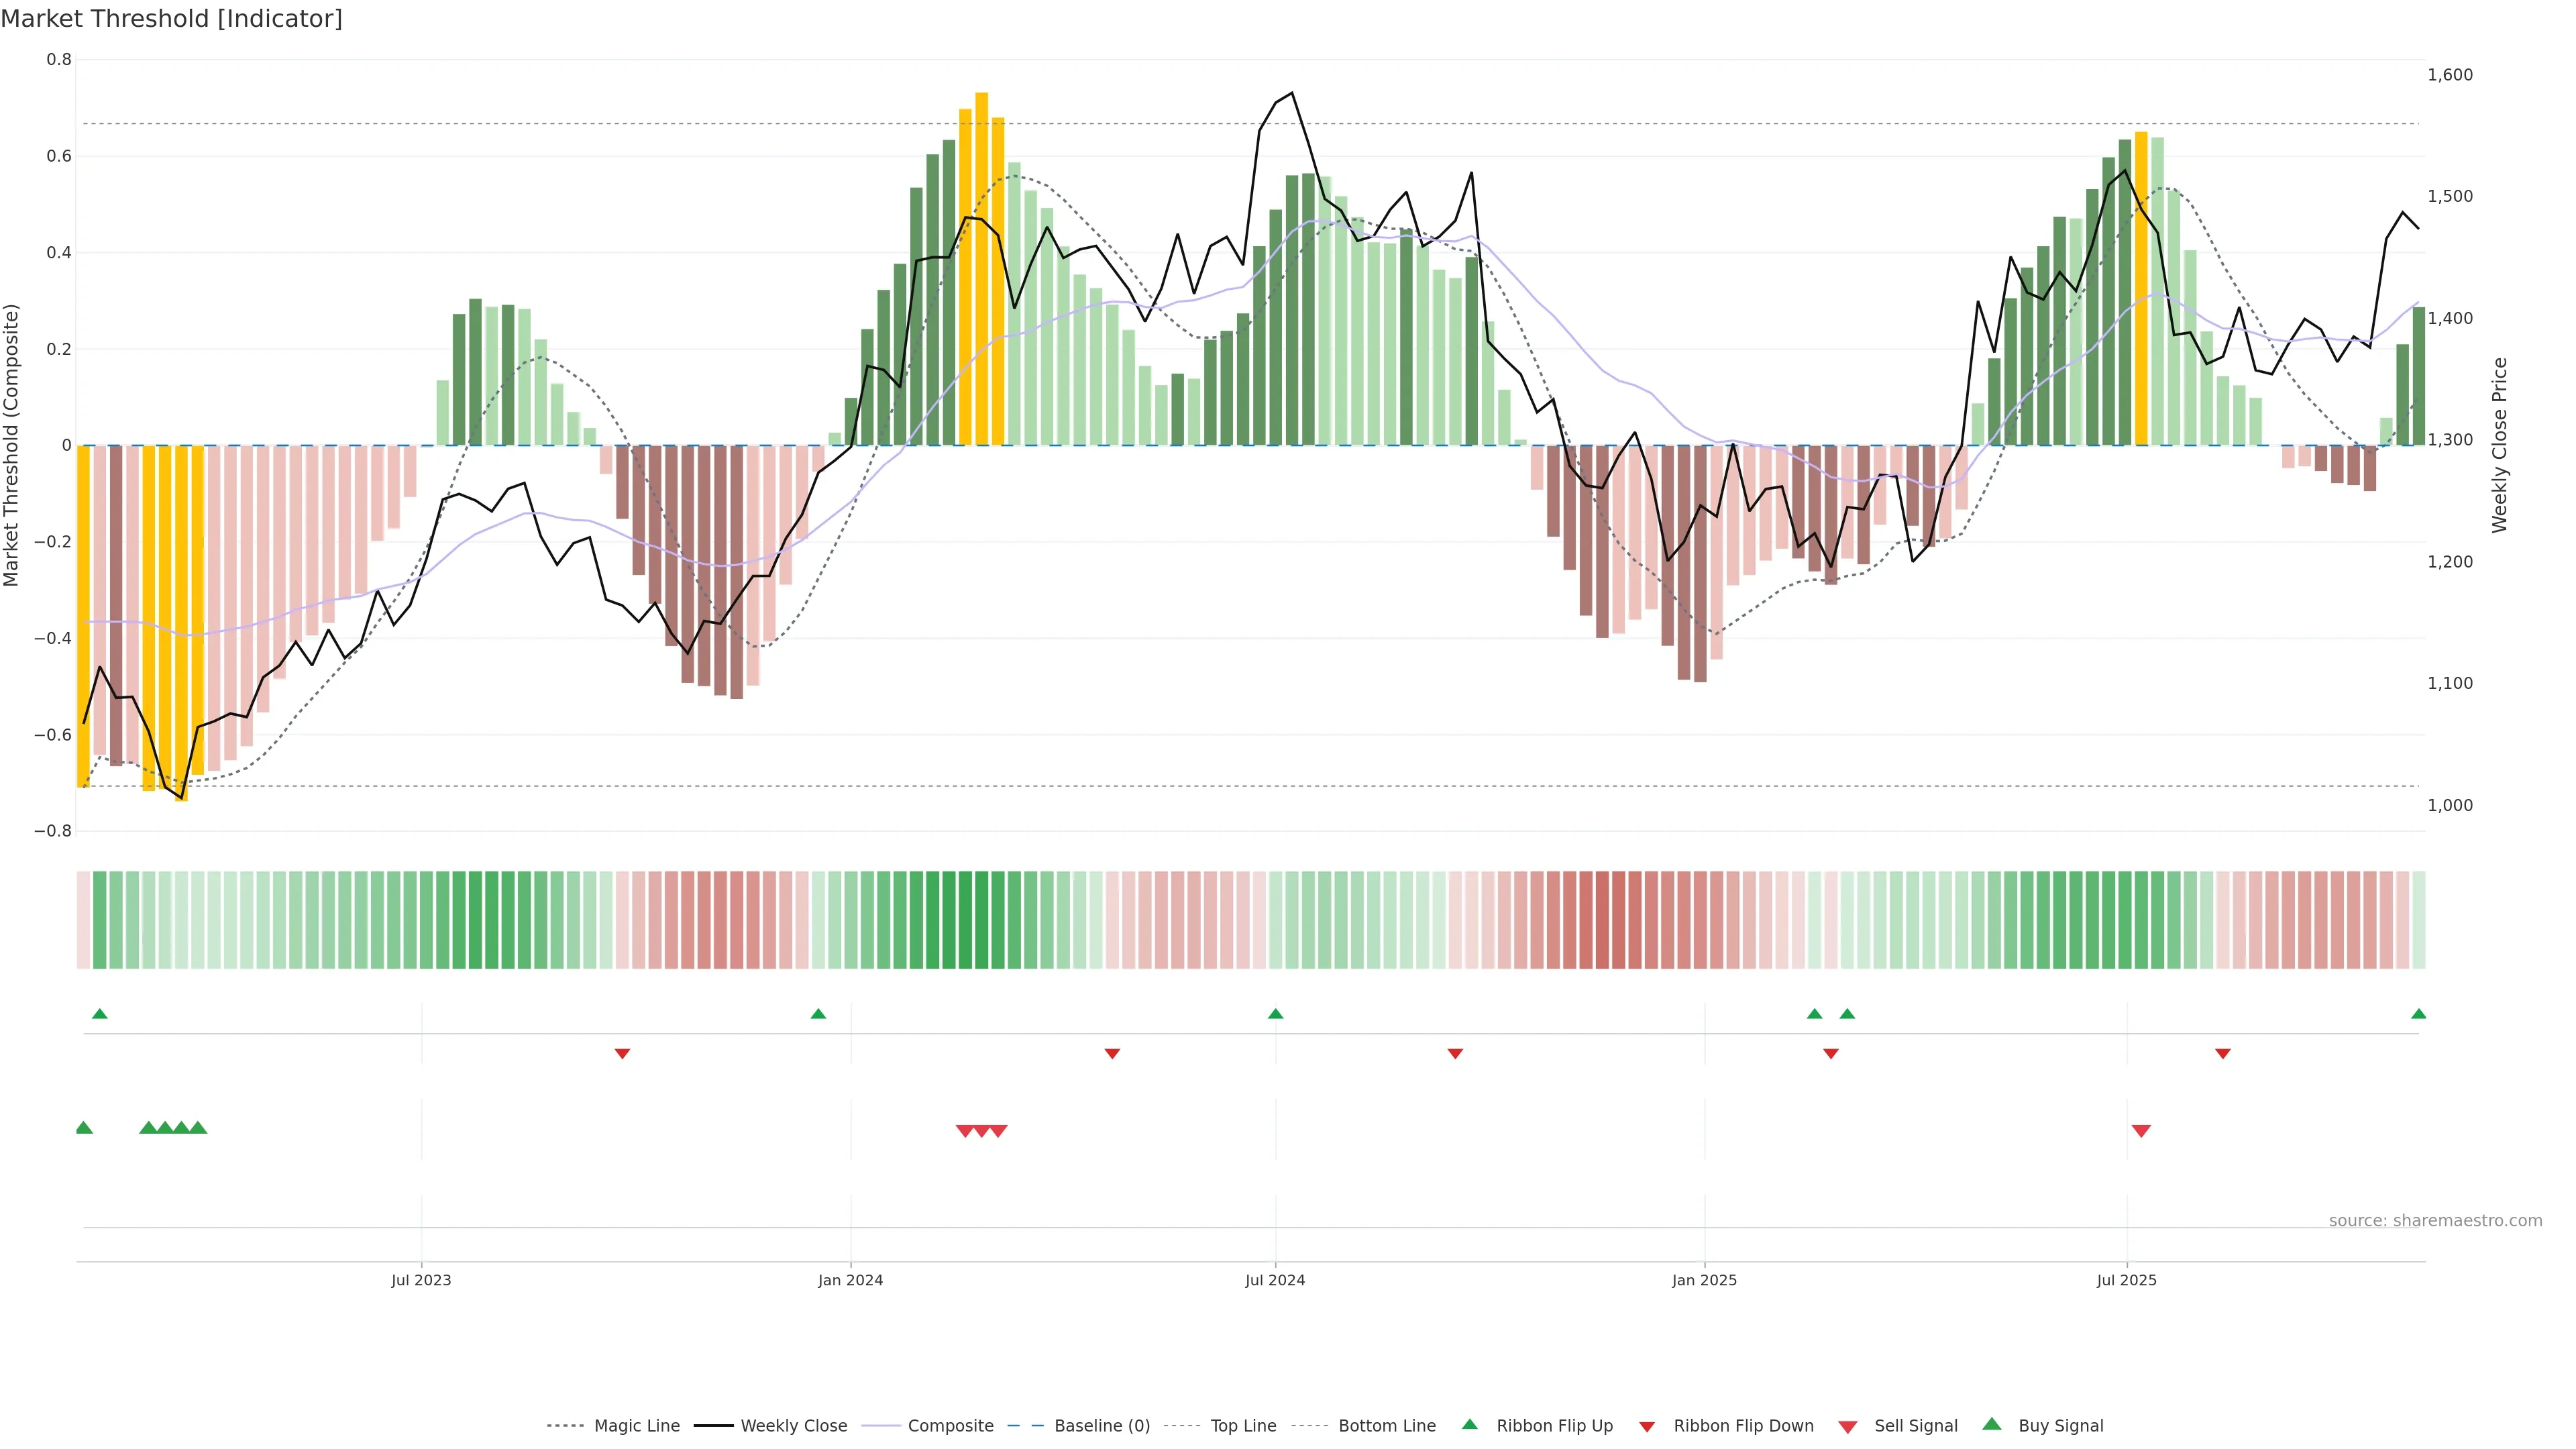The image size is (2576, 1449).
Task: Click the Buy Signal legend marker icon
Action: [x=1992, y=1424]
